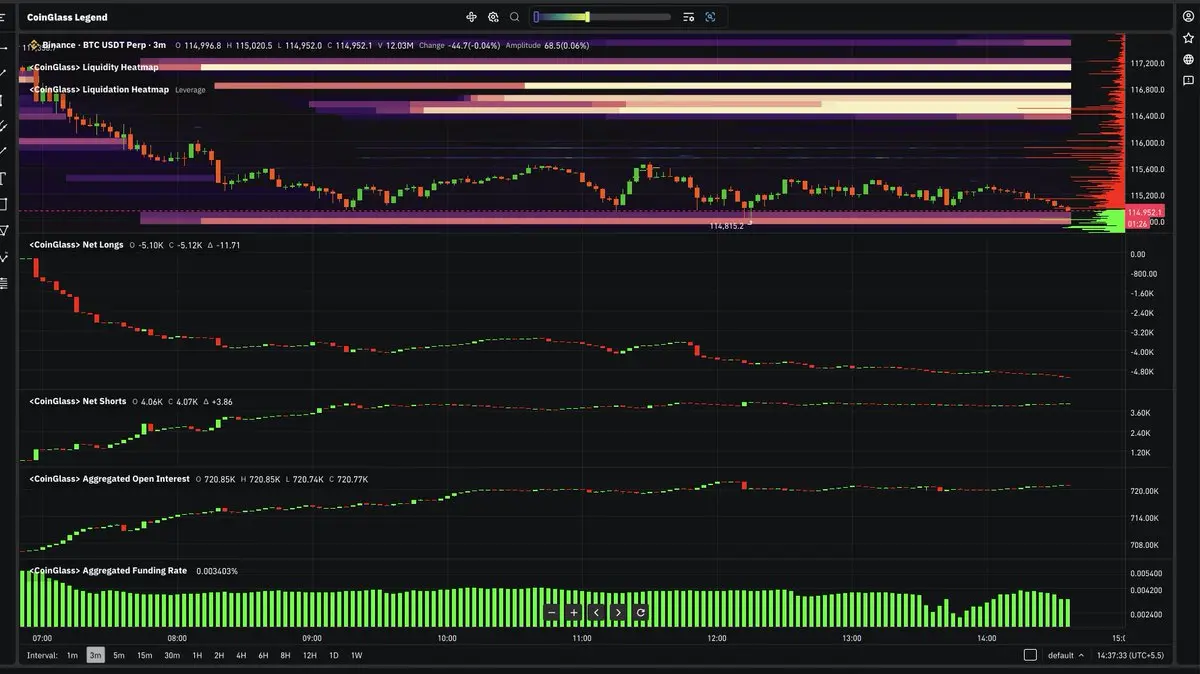Click the zoom in plus chart control
Image resolution: width=1200 pixels, height=674 pixels.
[574, 612]
